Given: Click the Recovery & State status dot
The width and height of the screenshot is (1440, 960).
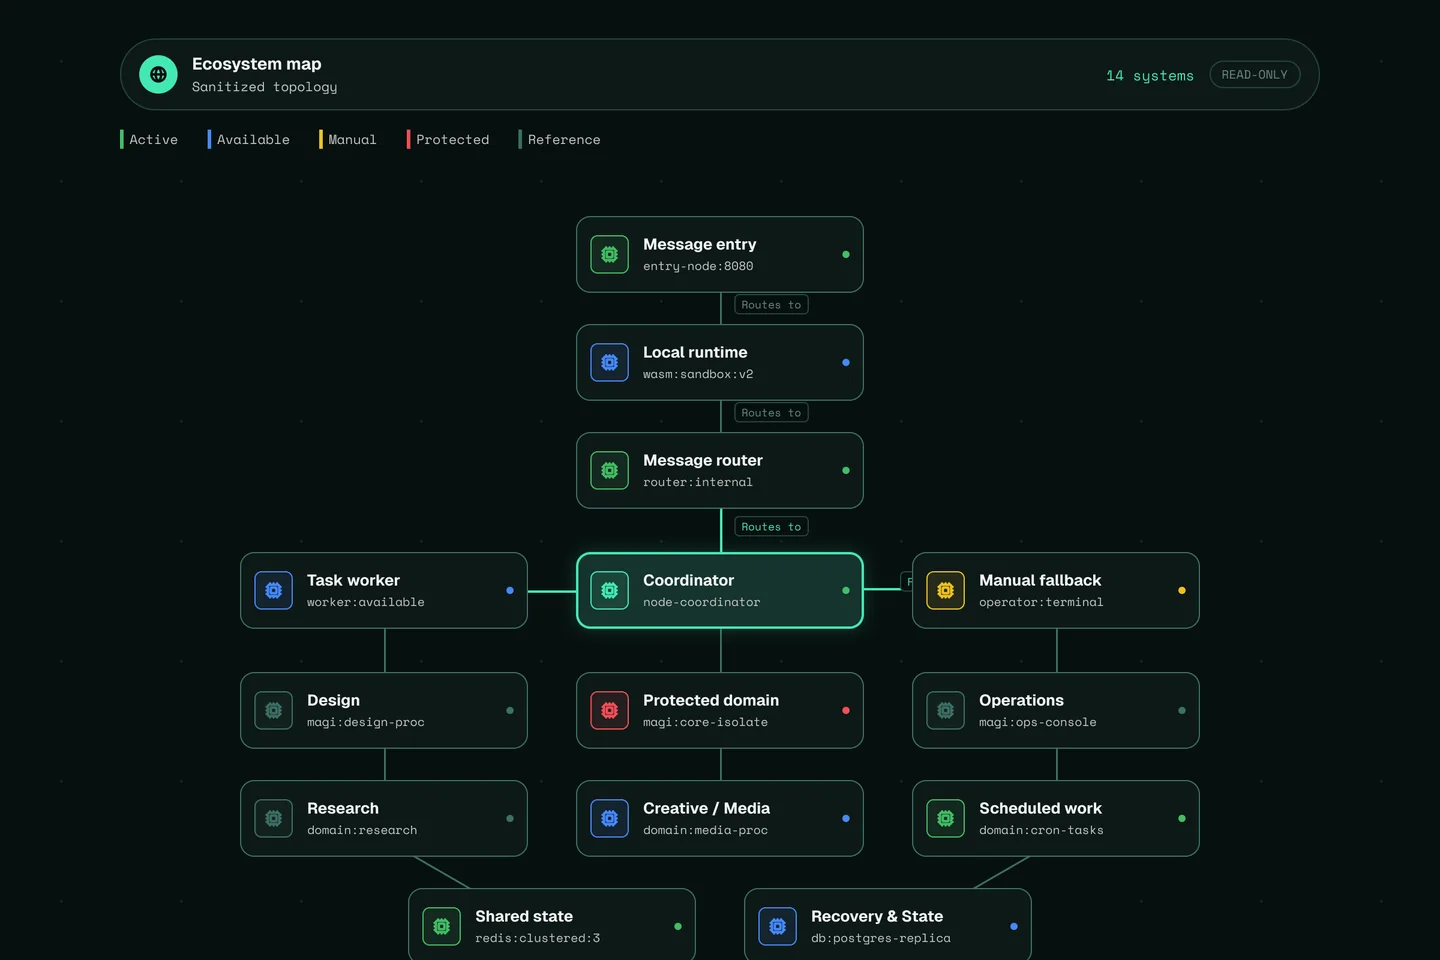Looking at the screenshot, I should [x=1014, y=926].
